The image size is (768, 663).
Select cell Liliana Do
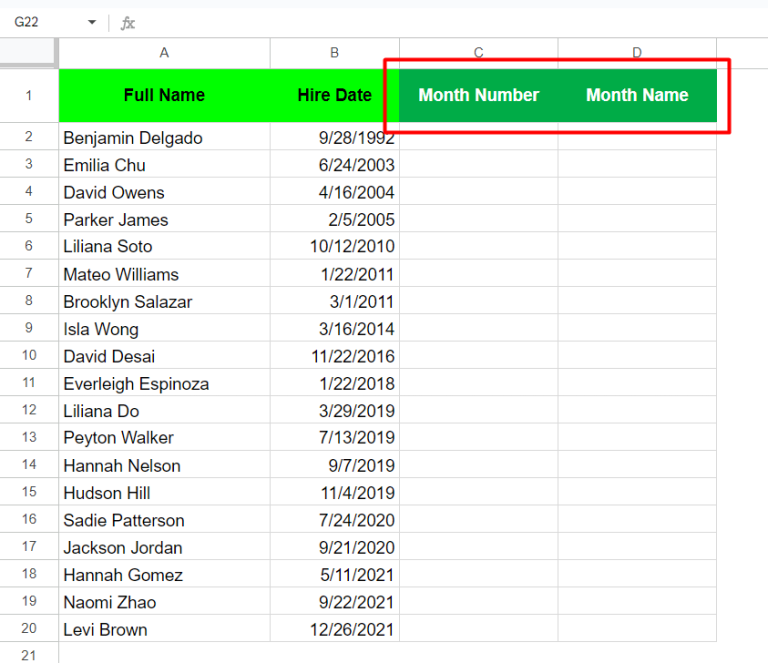tap(164, 410)
